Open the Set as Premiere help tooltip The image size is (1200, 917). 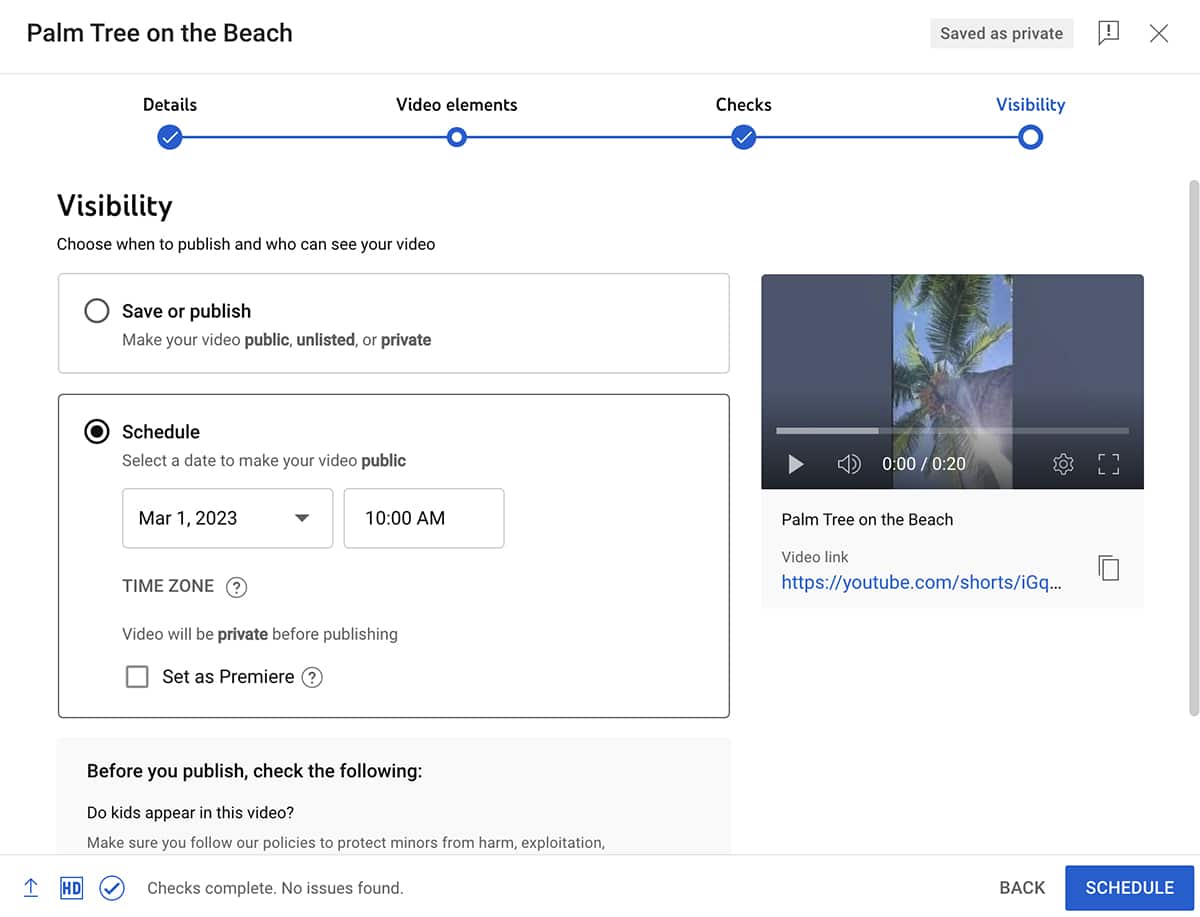tap(312, 677)
